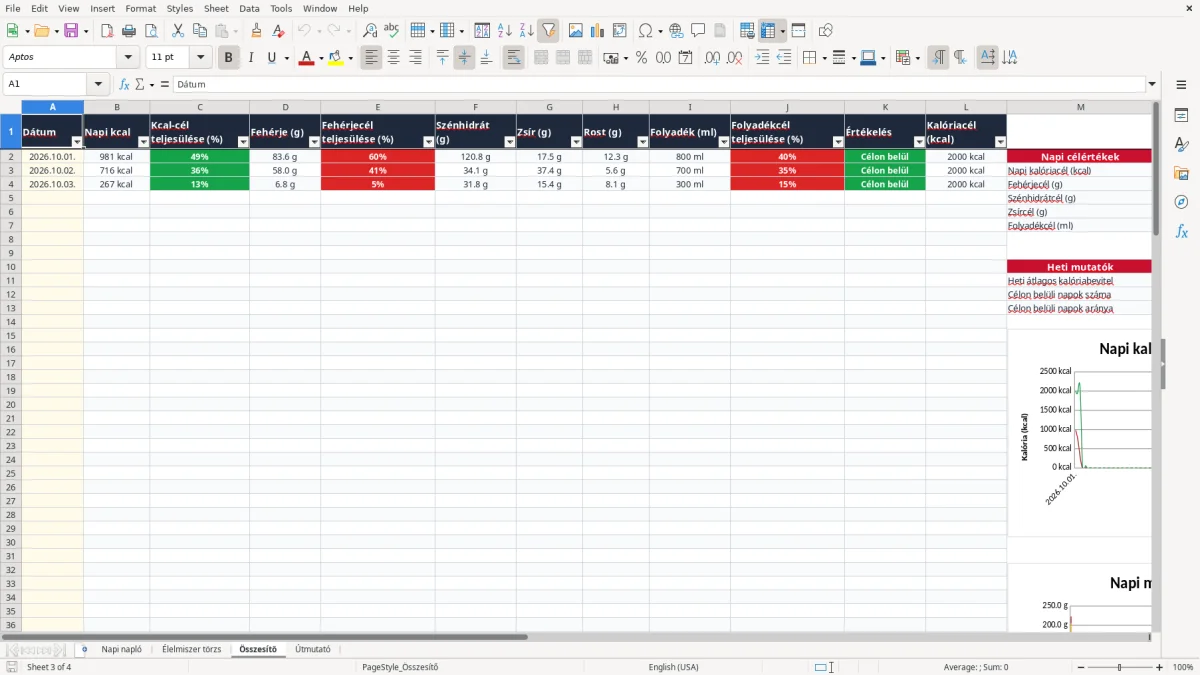
Task: Open the sidebar Navigator compass icon
Action: coord(1181,202)
